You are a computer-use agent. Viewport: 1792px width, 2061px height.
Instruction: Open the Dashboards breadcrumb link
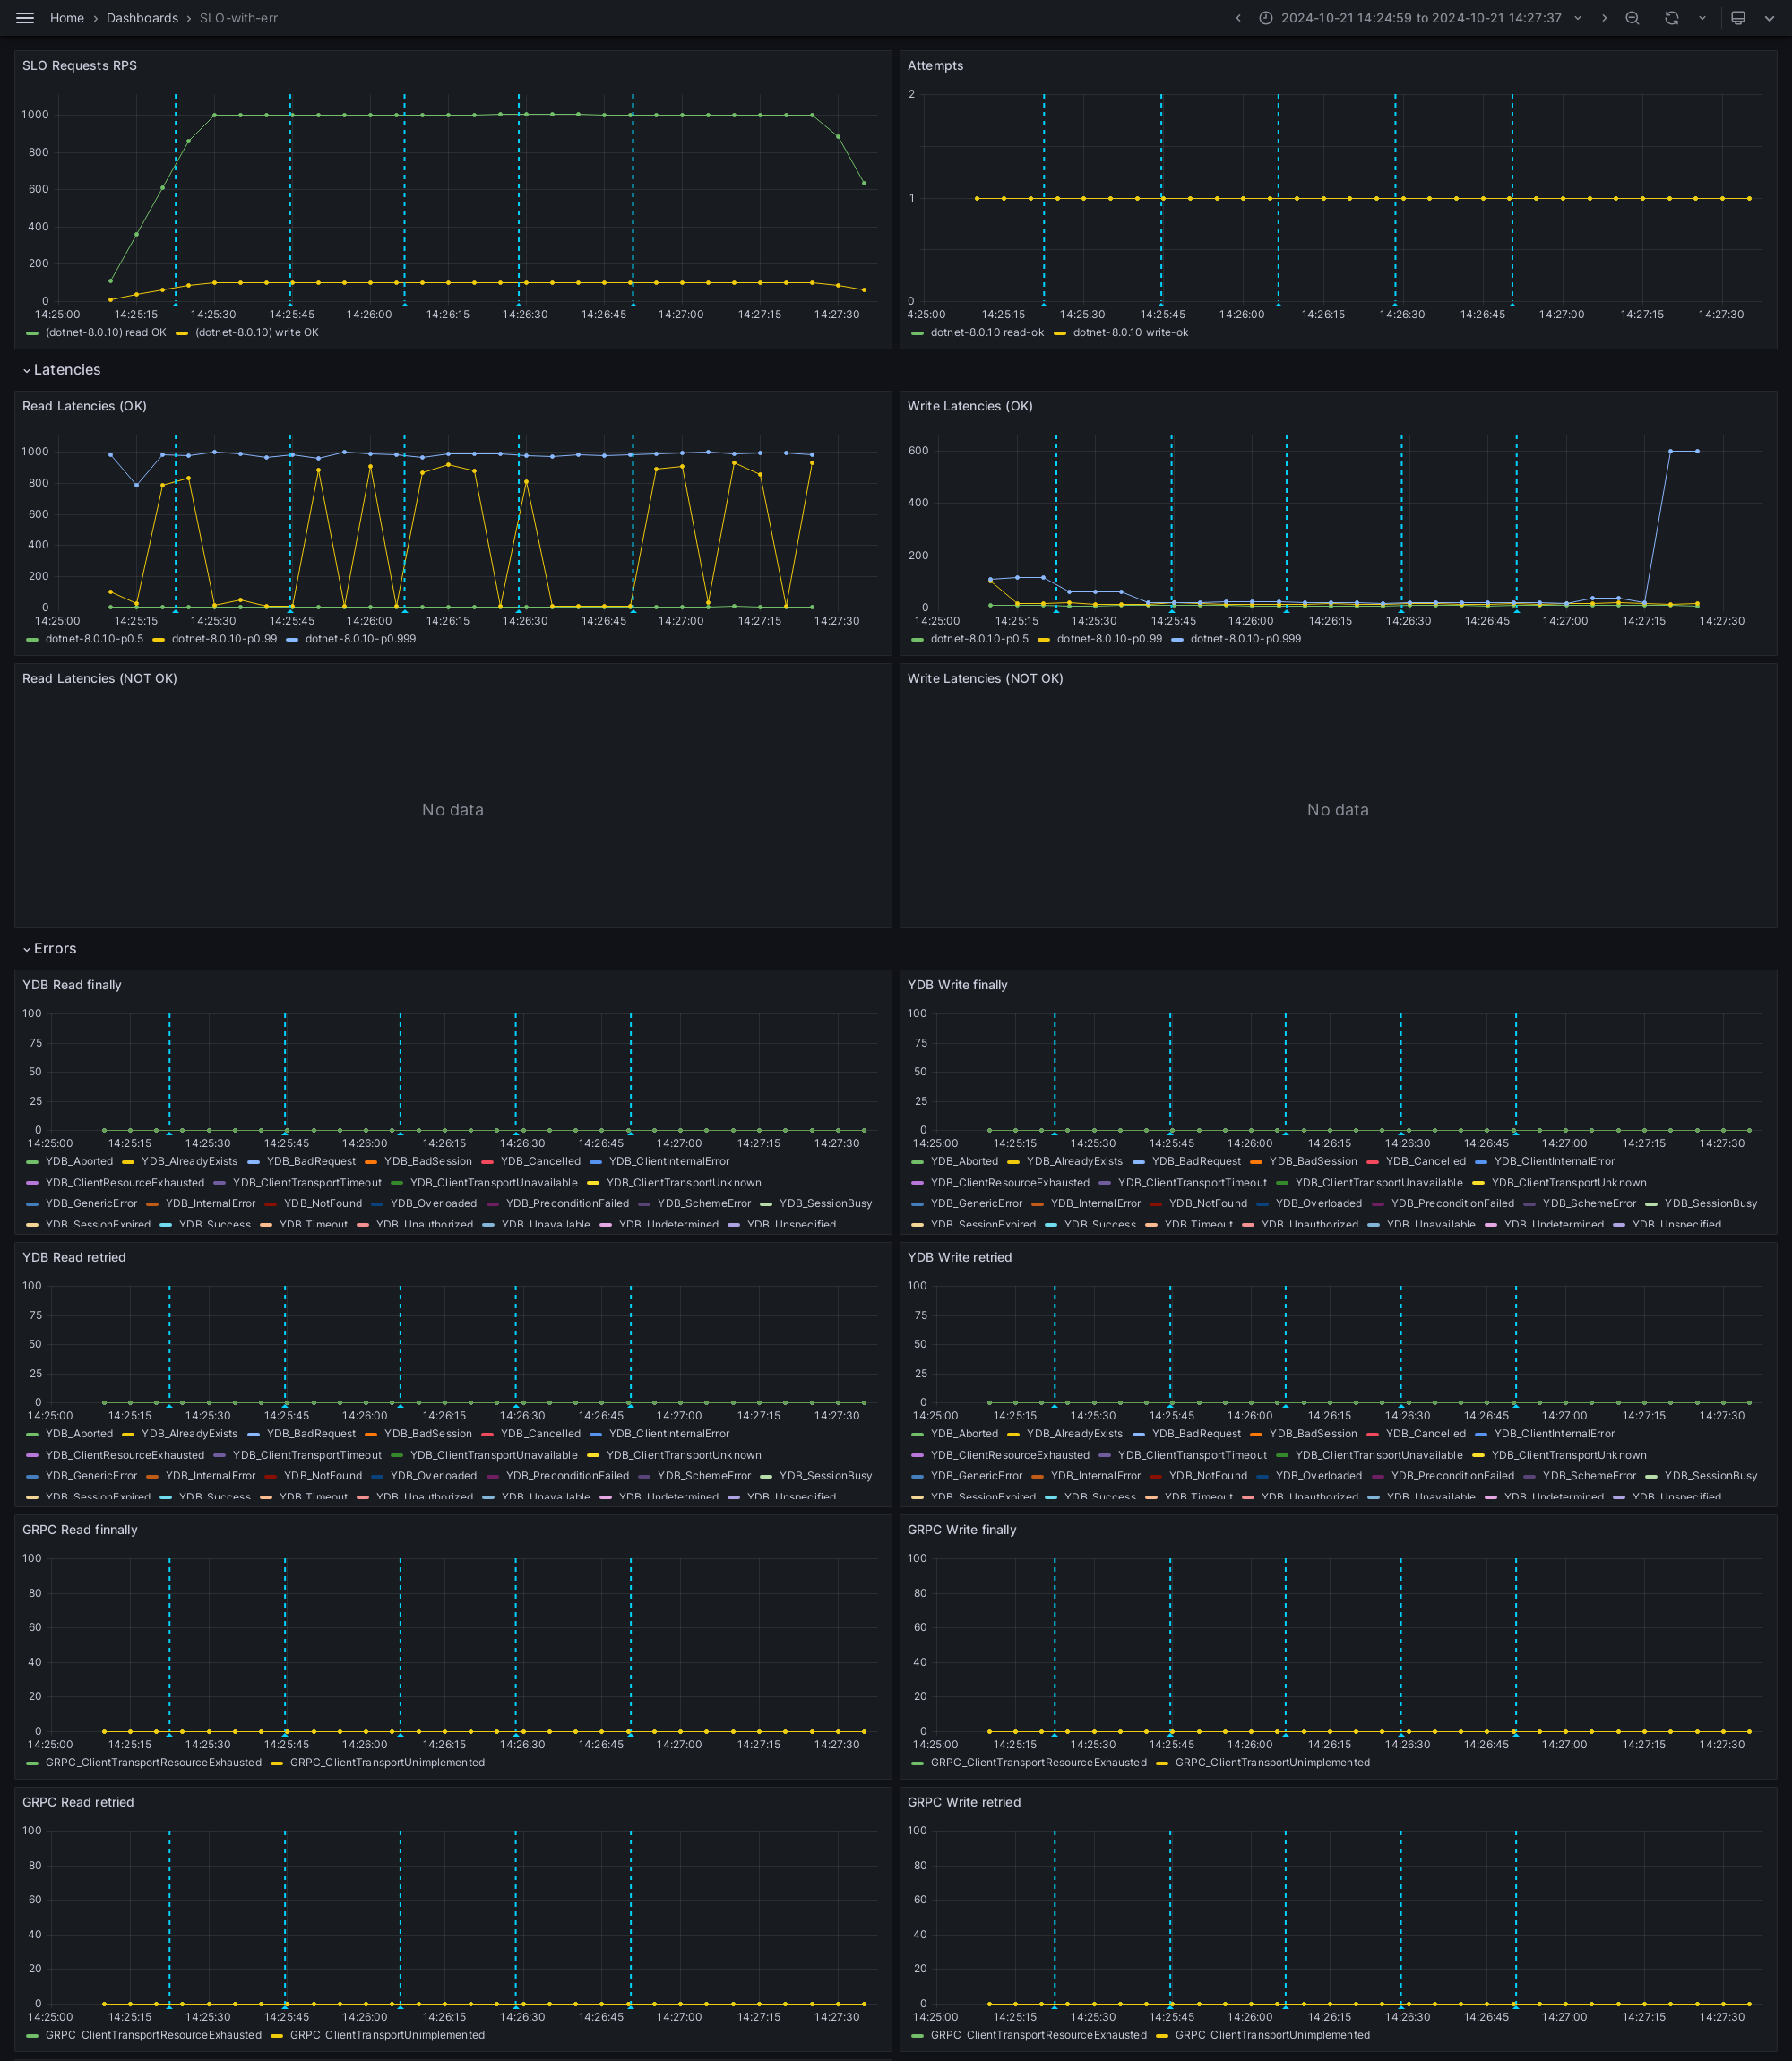click(x=142, y=18)
